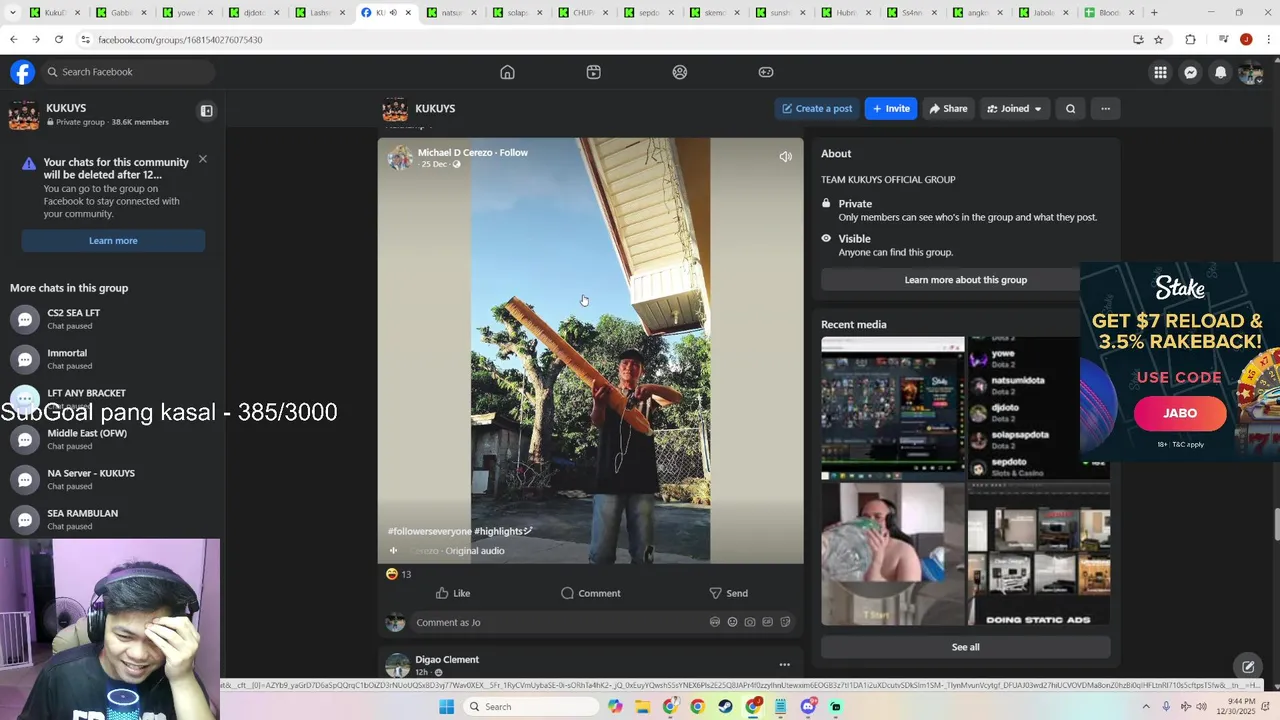Share the KUKUYS group

pyautogui.click(x=948, y=108)
